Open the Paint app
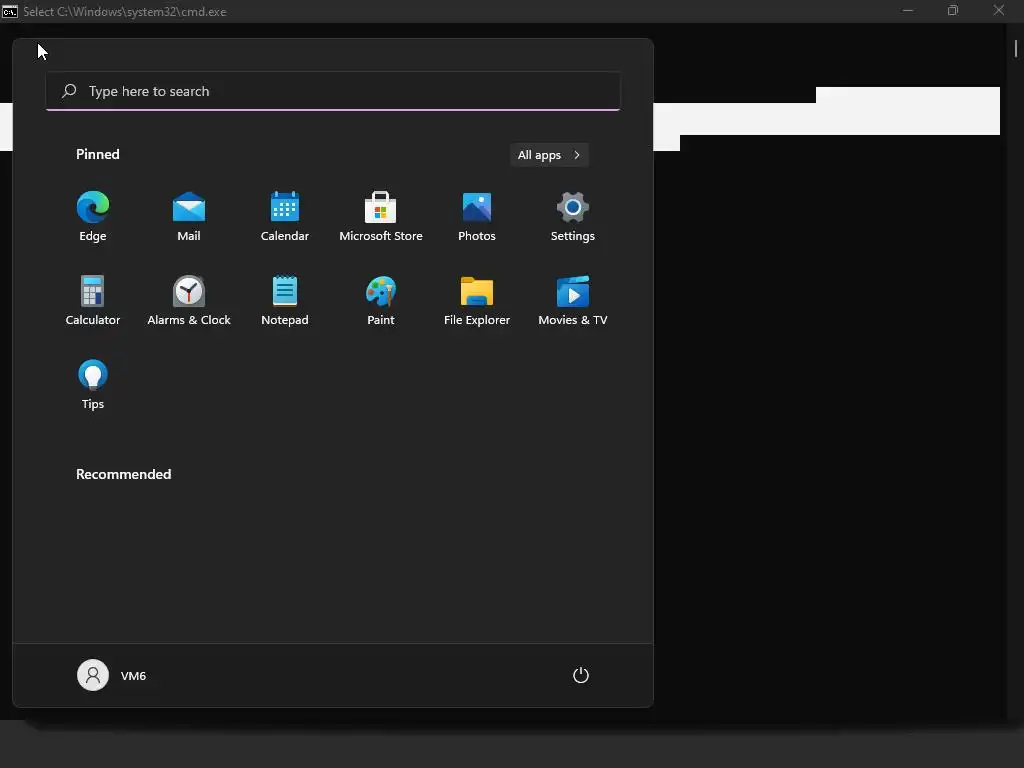 coord(381,301)
